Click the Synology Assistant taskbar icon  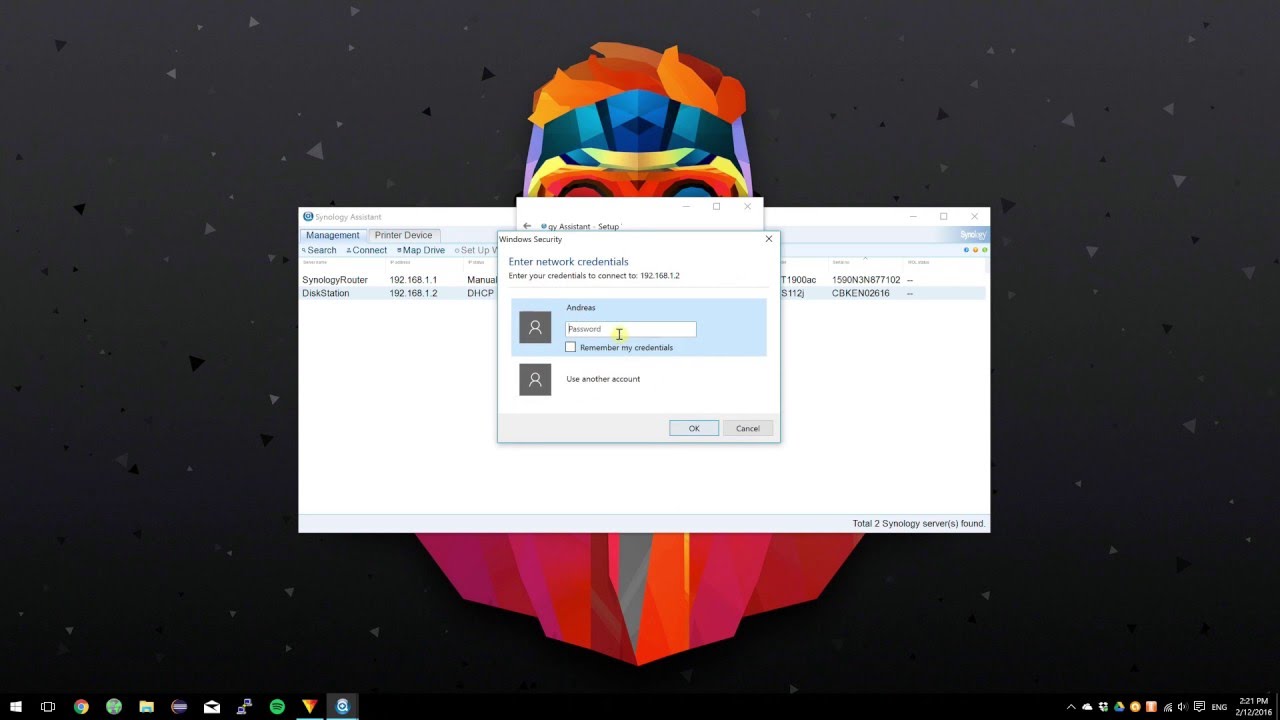[x=342, y=706]
